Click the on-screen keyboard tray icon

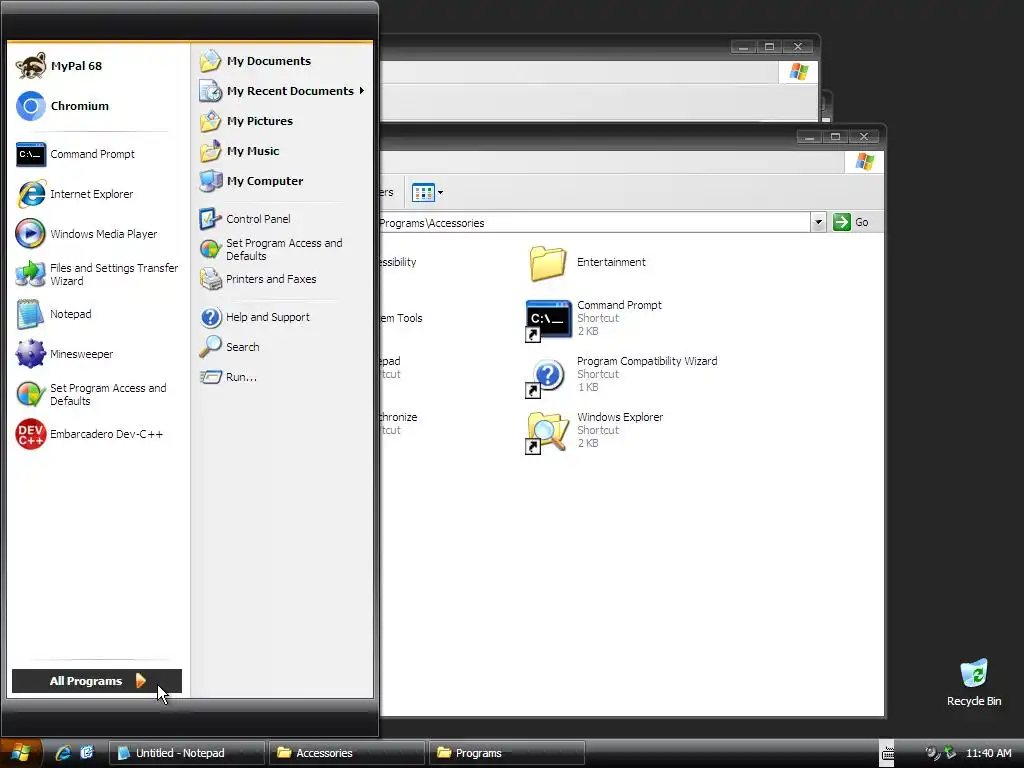click(x=888, y=754)
